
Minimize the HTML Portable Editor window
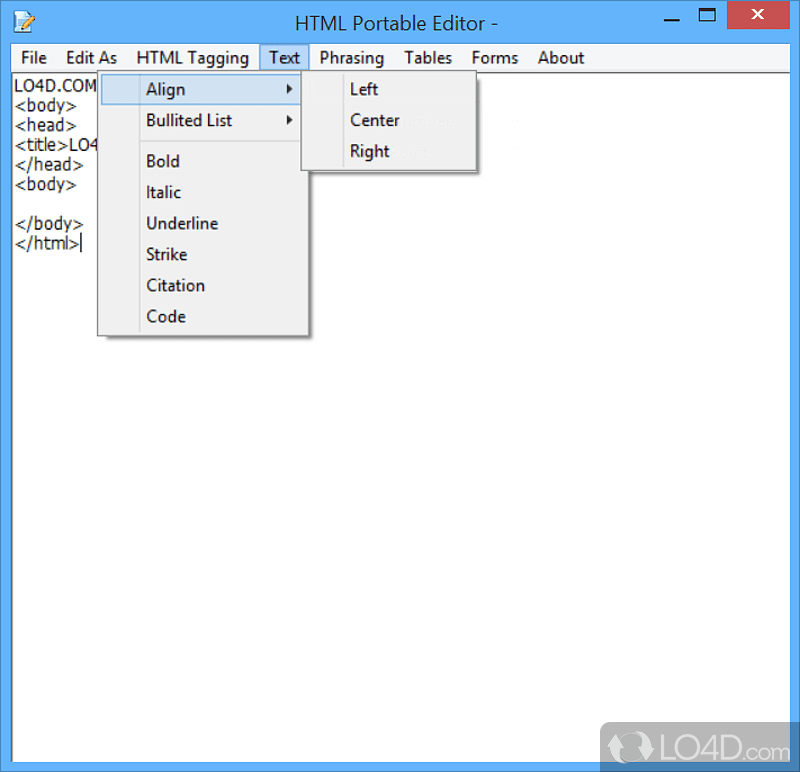(x=671, y=18)
